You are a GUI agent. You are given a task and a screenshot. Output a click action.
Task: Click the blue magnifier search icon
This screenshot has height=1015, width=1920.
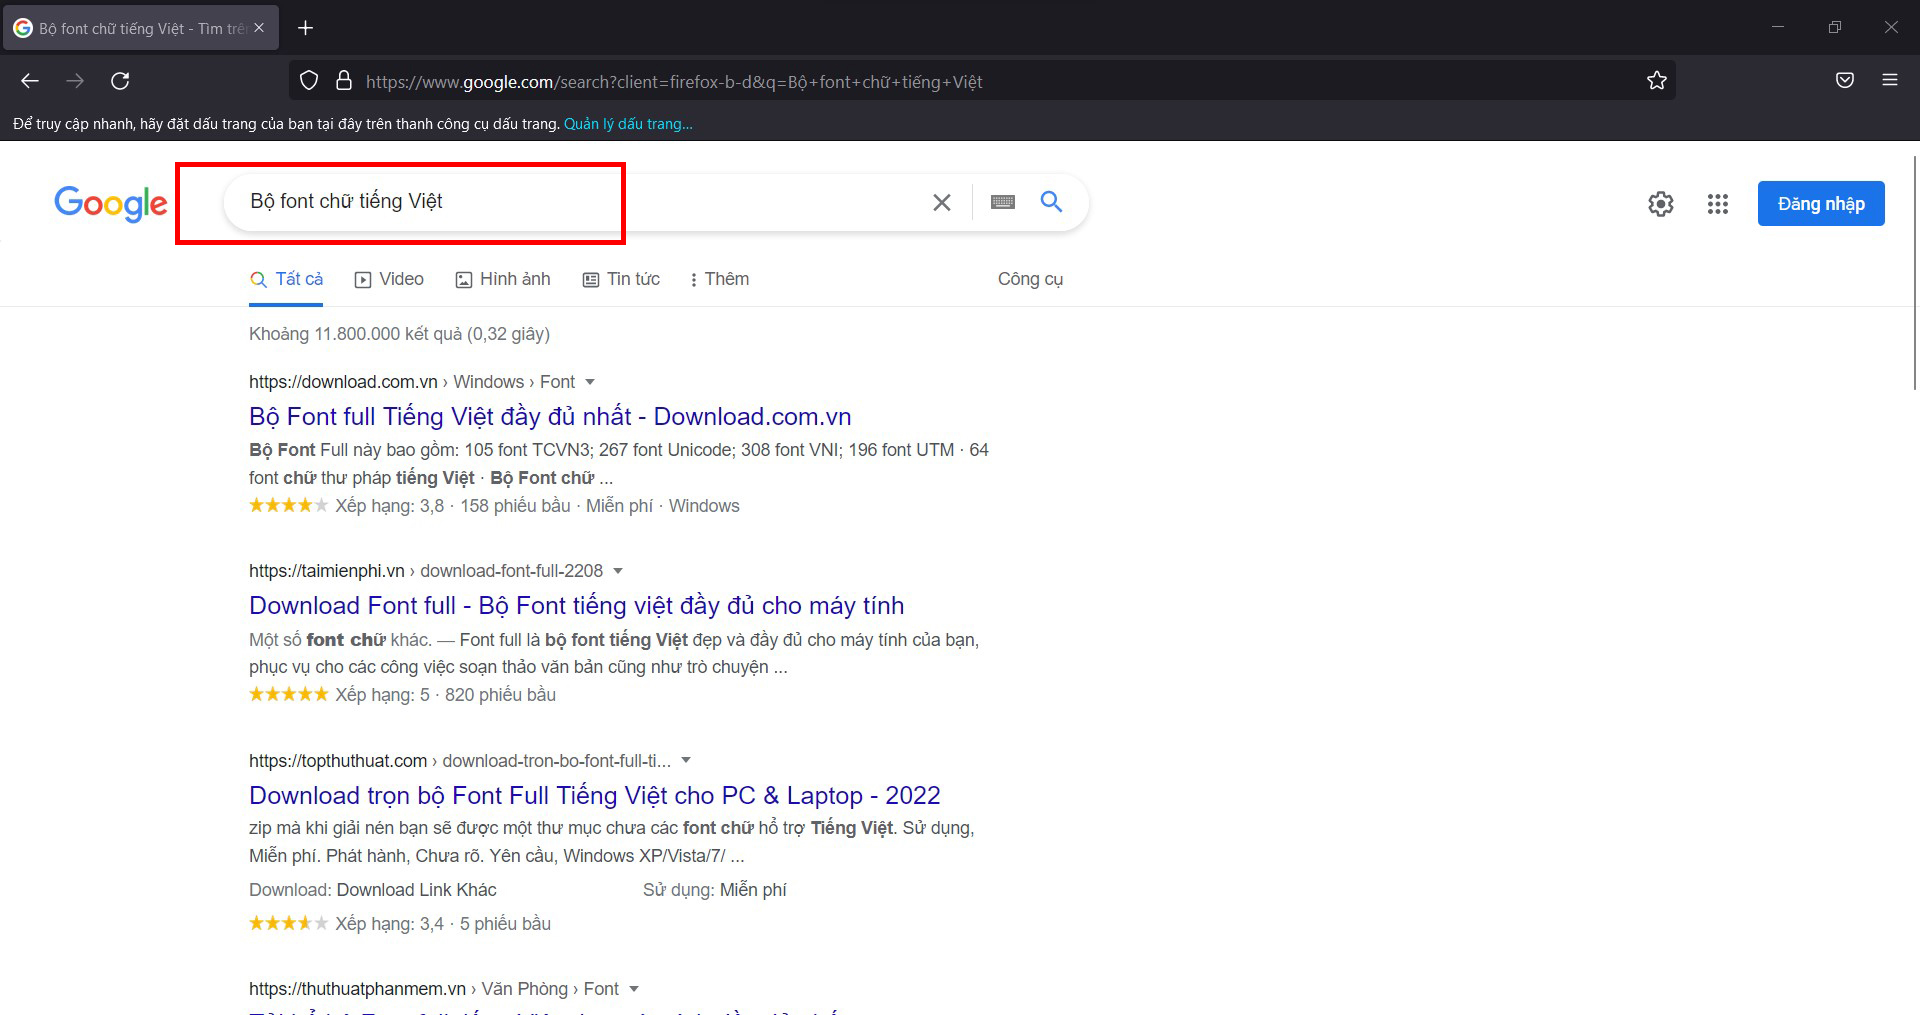point(1051,202)
